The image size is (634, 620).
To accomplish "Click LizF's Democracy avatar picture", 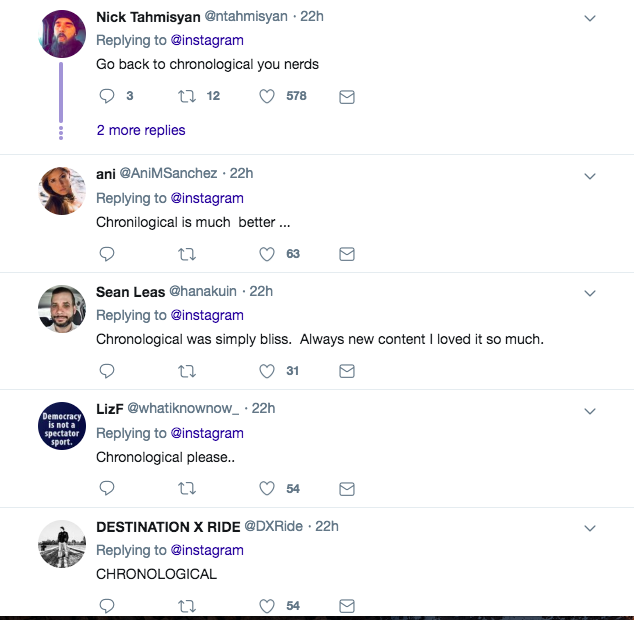I will (x=62, y=426).
